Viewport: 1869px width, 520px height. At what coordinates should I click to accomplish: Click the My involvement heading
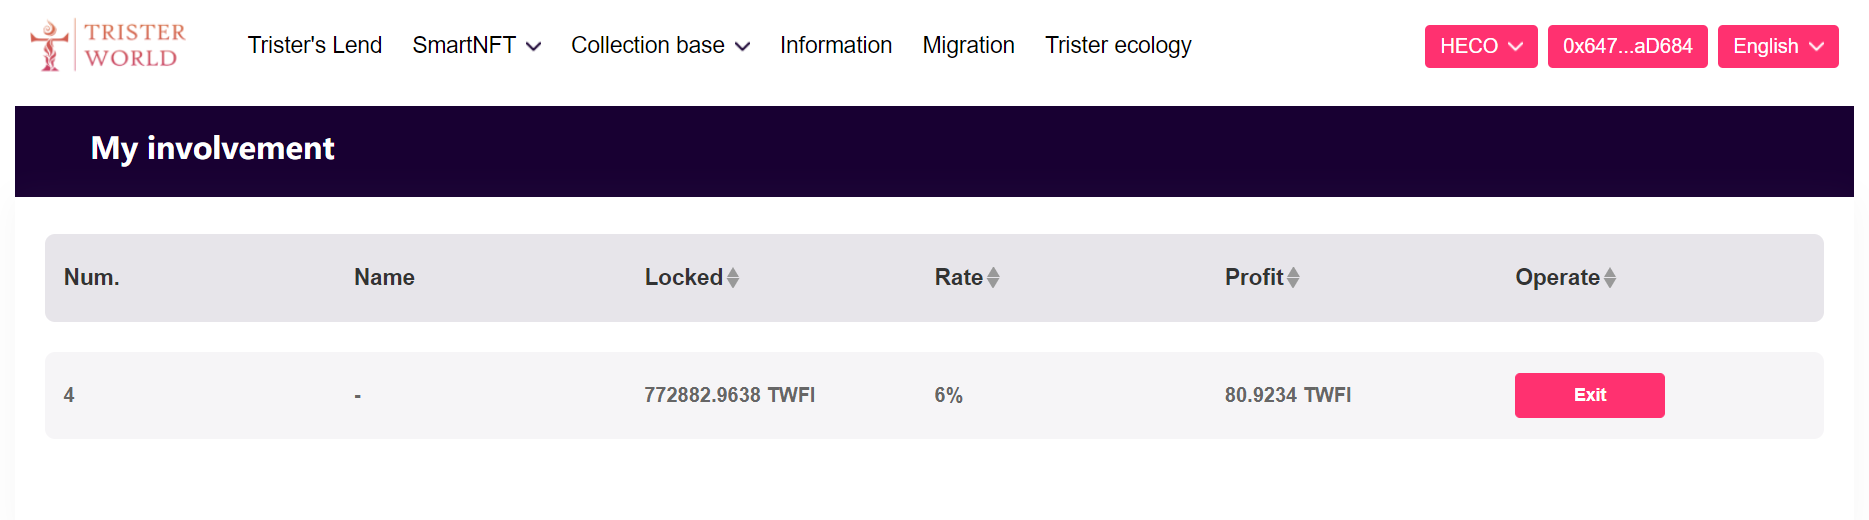coord(212,149)
